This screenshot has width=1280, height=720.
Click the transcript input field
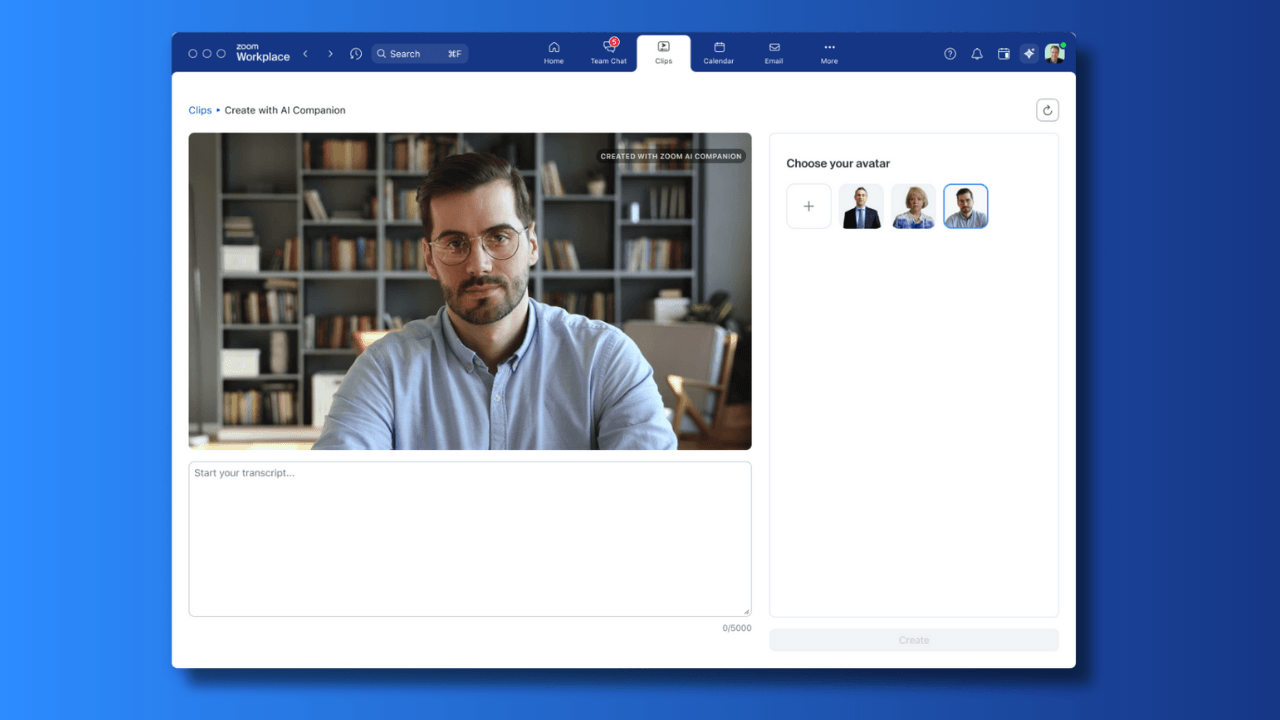tap(469, 538)
